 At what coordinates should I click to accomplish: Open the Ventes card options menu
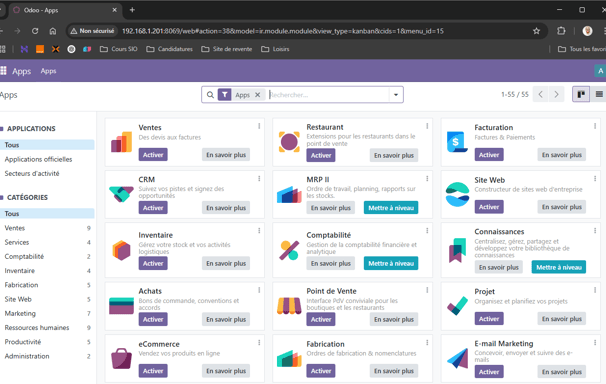[x=259, y=126]
